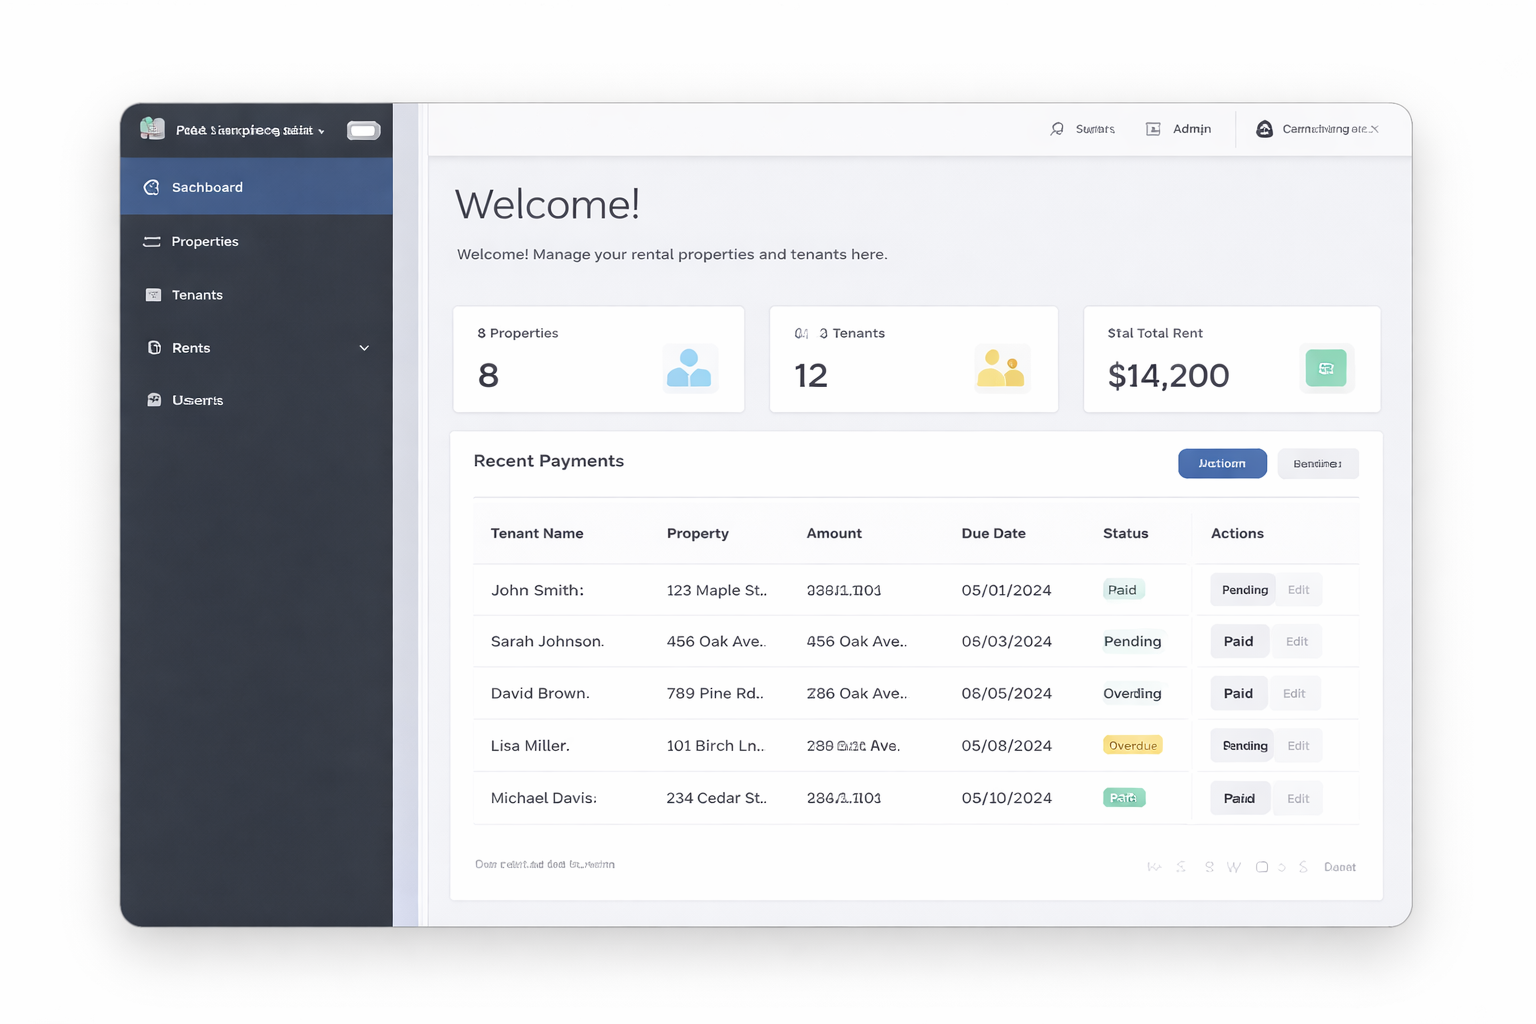Screen dimensions: 1536x1024
Task: Click the app logo icon in sidebar header
Action: (152, 128)
